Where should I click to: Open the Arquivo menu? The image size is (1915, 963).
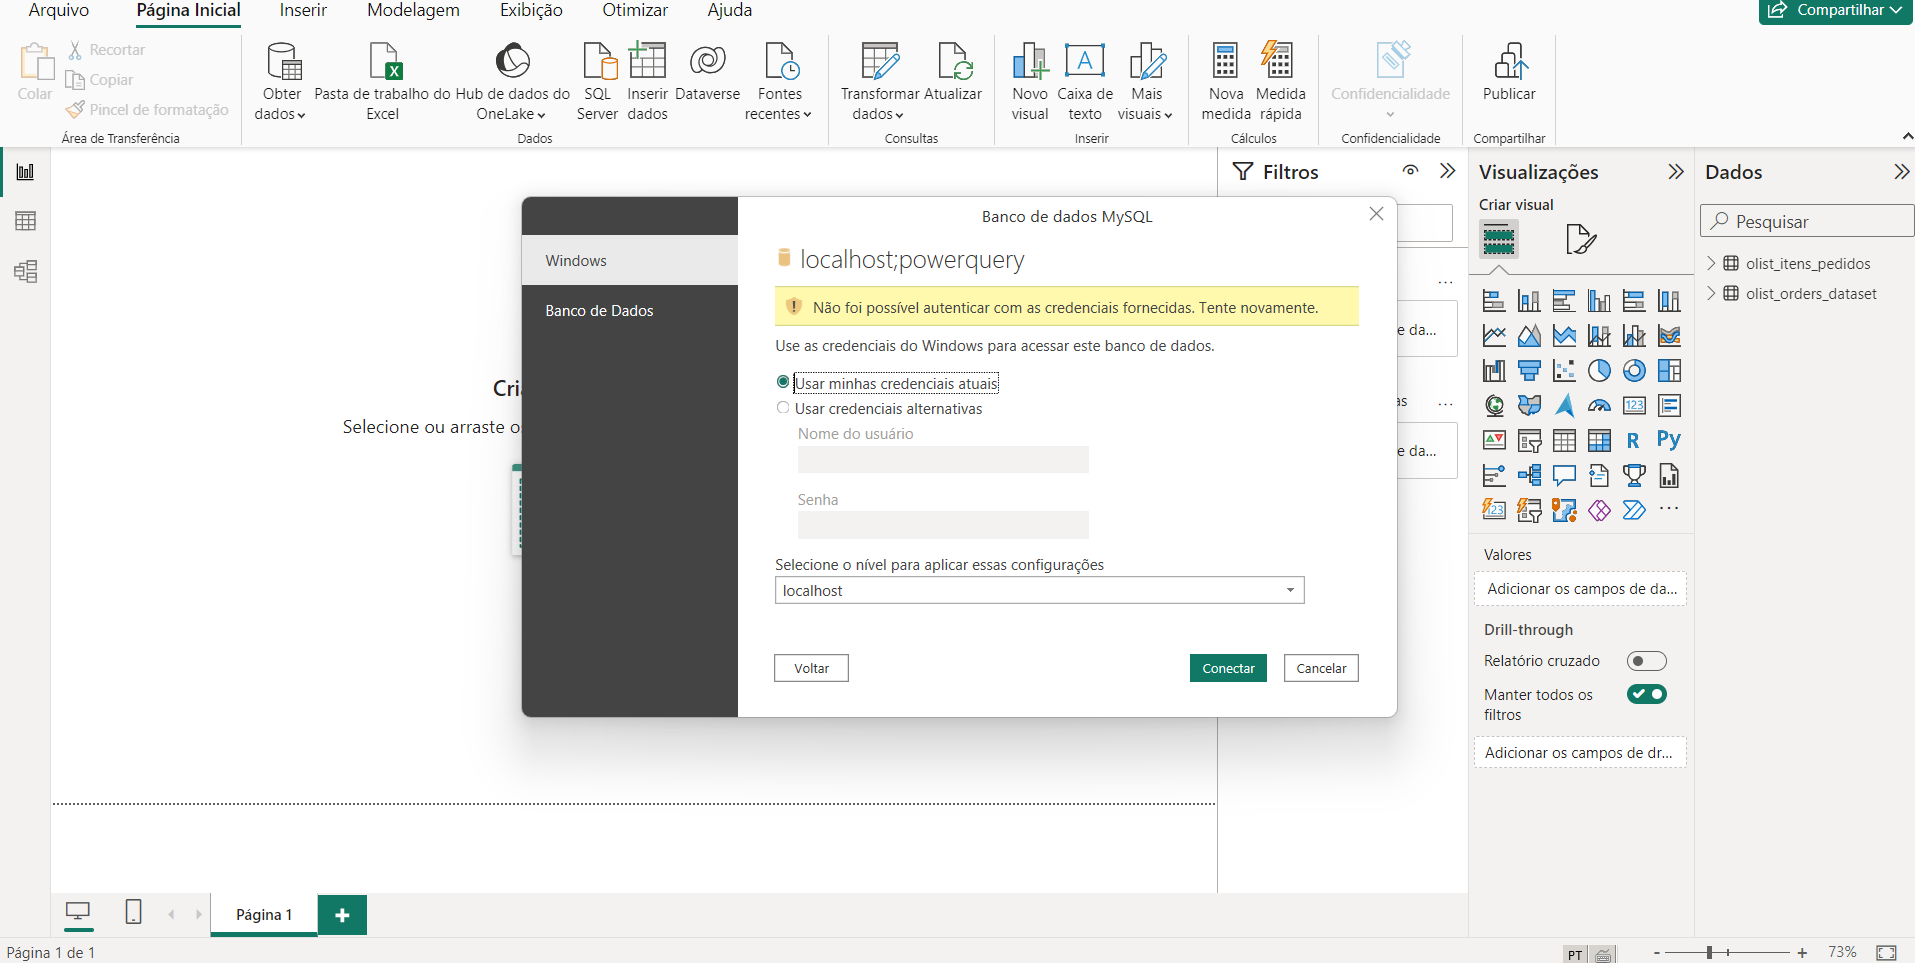click(x=59, y=11)
